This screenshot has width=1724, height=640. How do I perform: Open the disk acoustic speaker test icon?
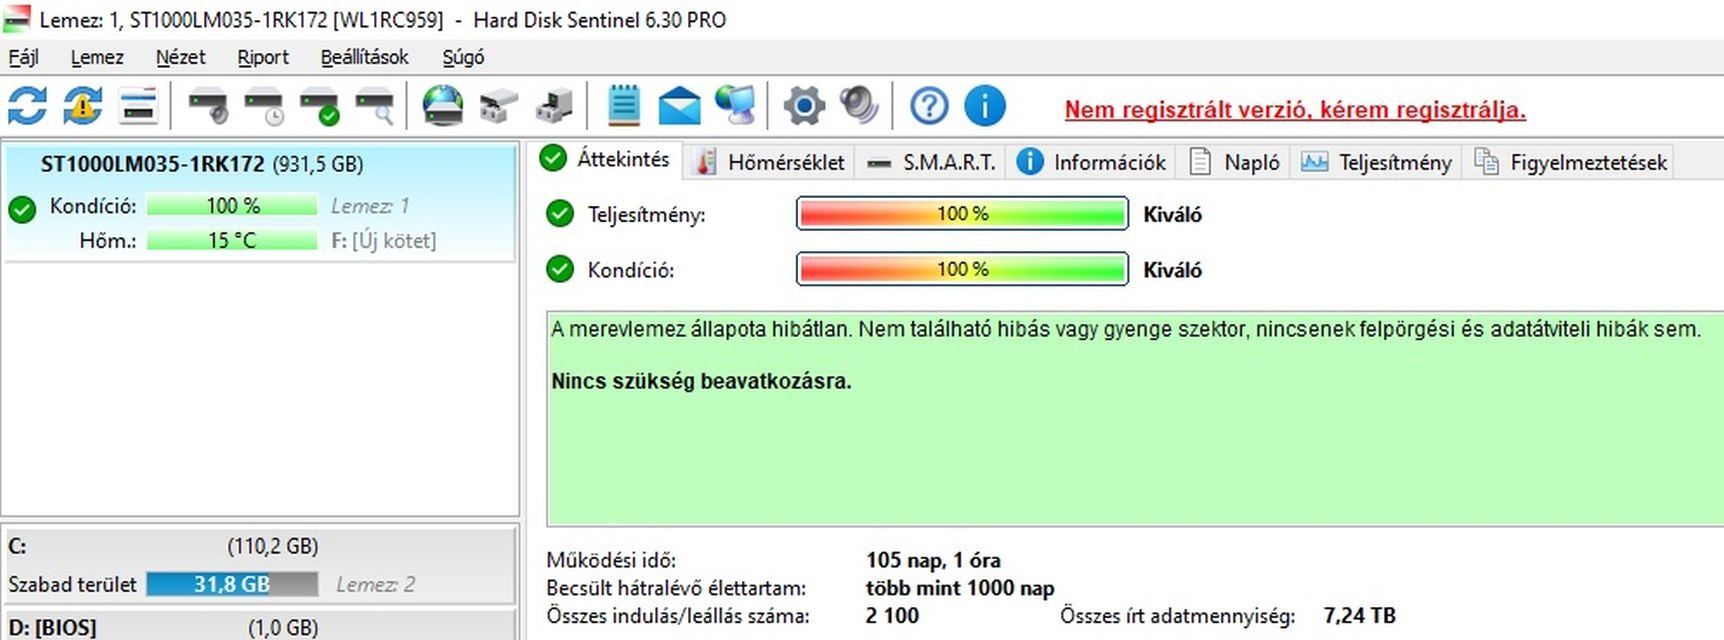[x=208, y=105]
